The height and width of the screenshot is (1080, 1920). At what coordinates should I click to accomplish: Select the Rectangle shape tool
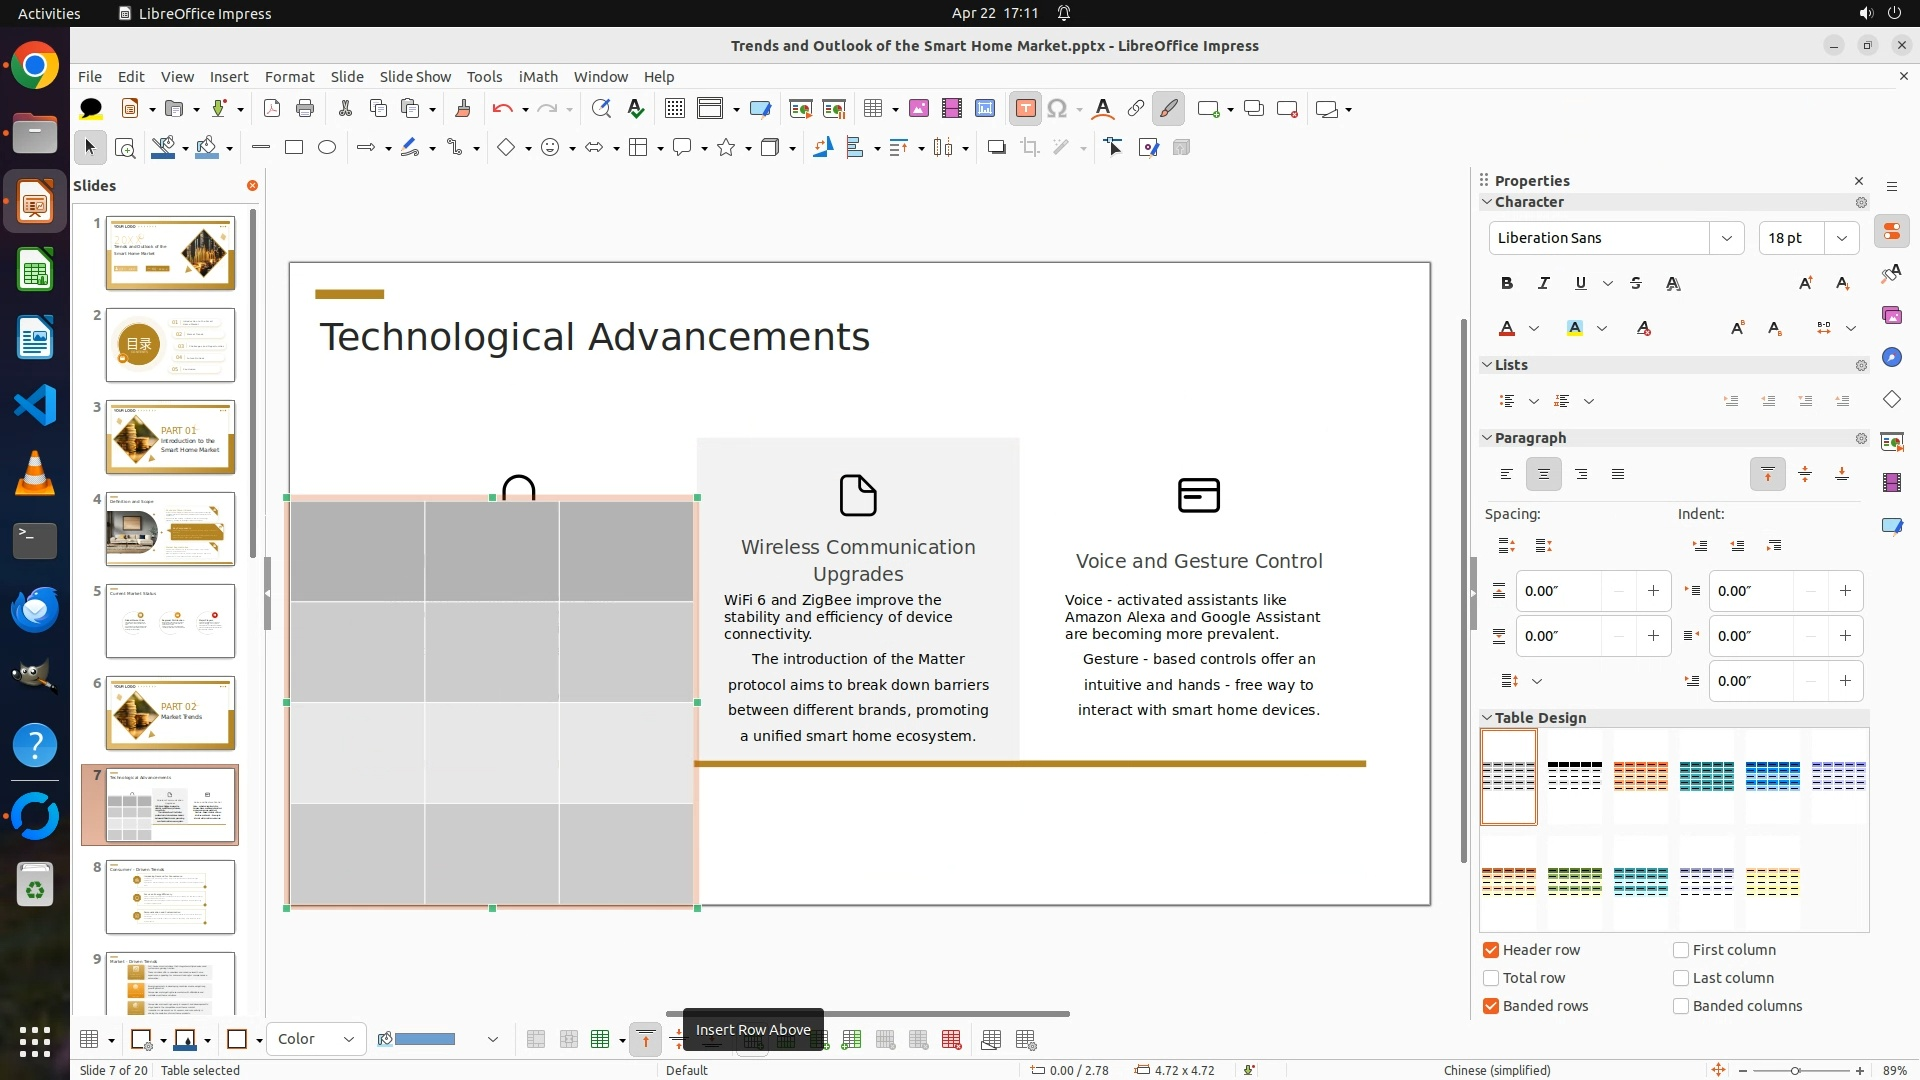click(294, 147)
